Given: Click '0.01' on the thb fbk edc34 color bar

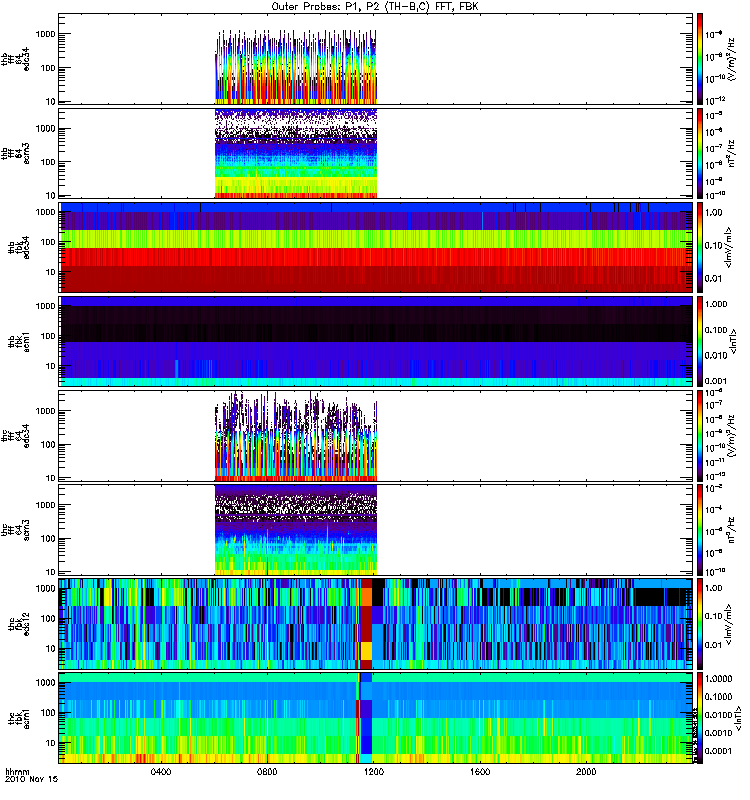Looking at the screenshot, I should (714, 279).
